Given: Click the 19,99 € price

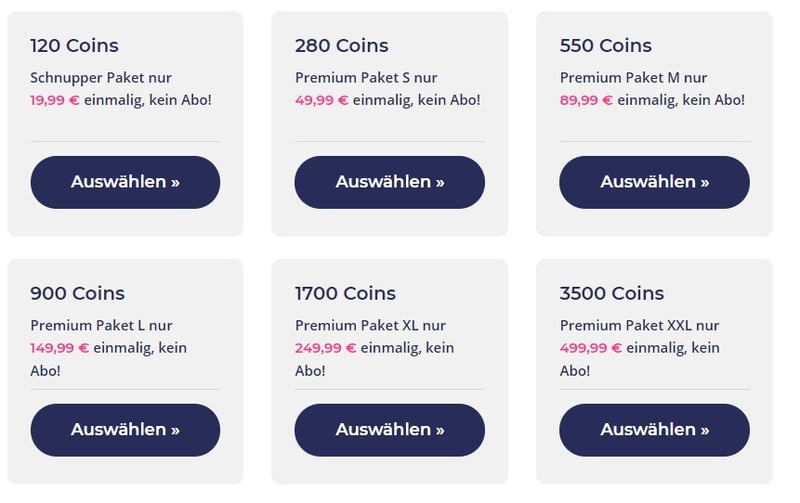Looking at the screenshot, I should tap(55, 100).
